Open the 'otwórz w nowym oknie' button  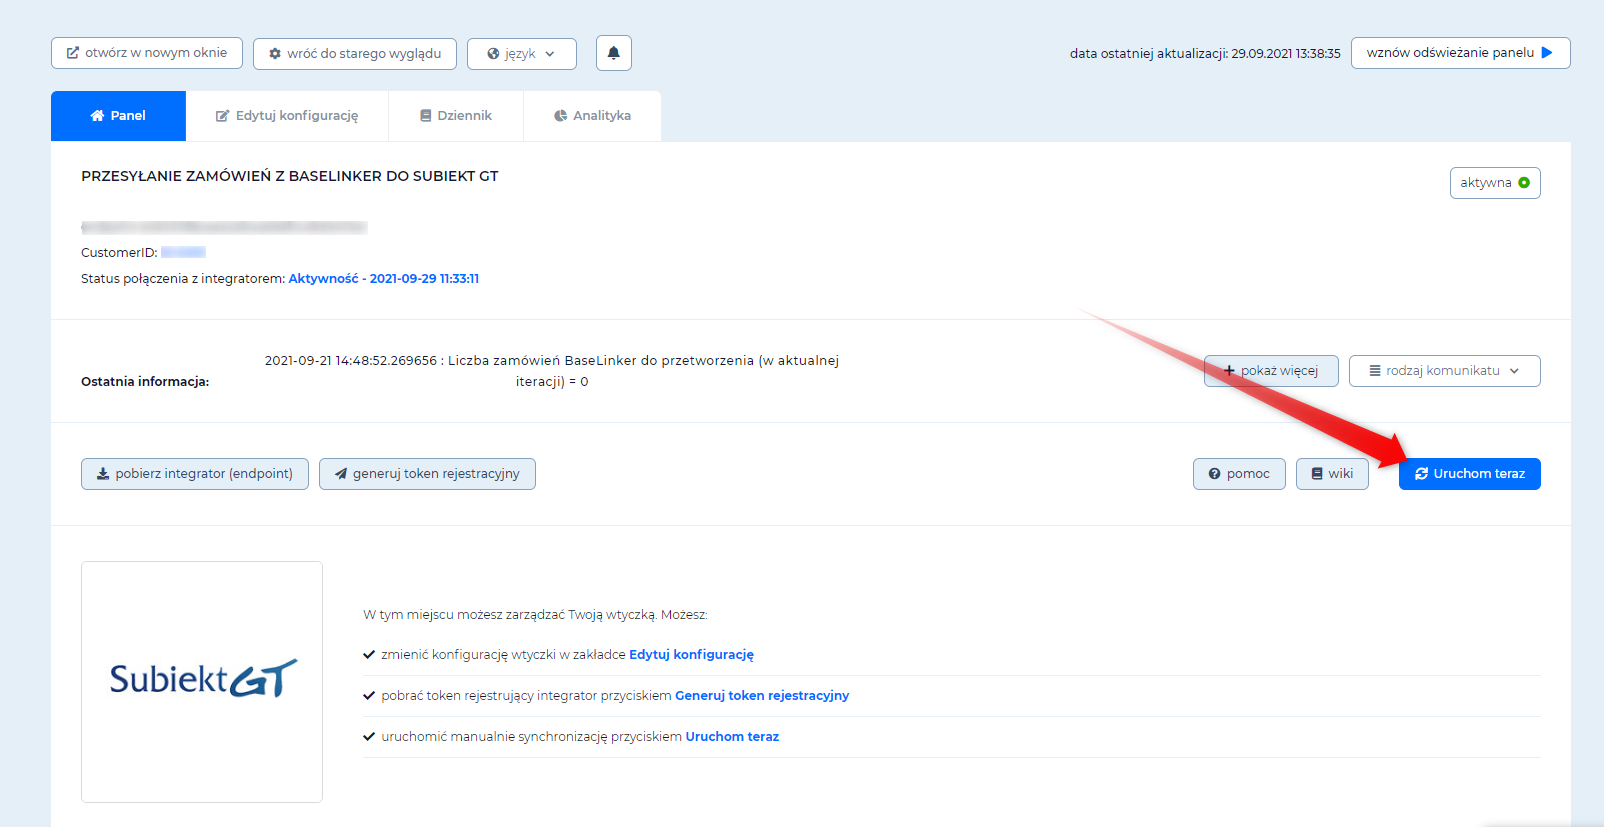click(x=147, y=53)
